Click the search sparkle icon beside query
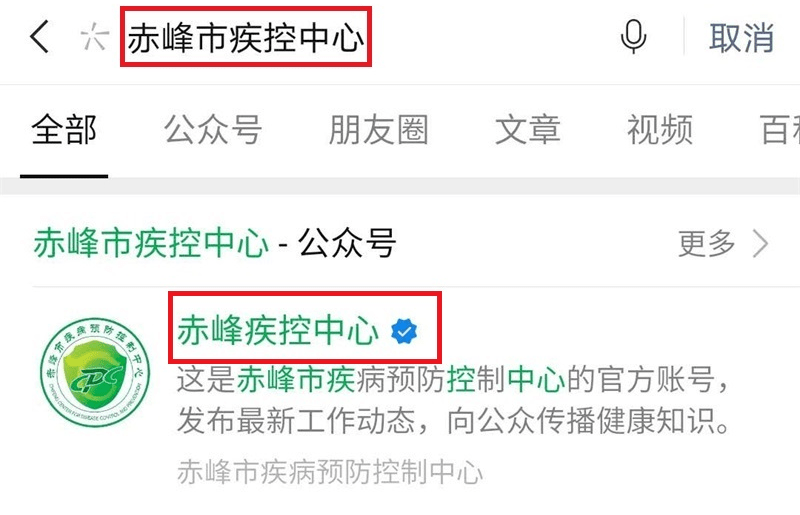Screen dimensions: 800x515 [x=95, y=37]
